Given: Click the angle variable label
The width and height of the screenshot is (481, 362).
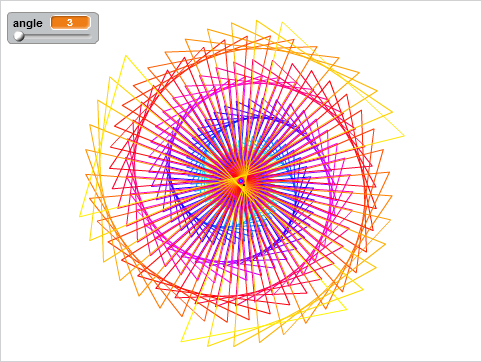Looking at the screenshot, I should 28,23.
